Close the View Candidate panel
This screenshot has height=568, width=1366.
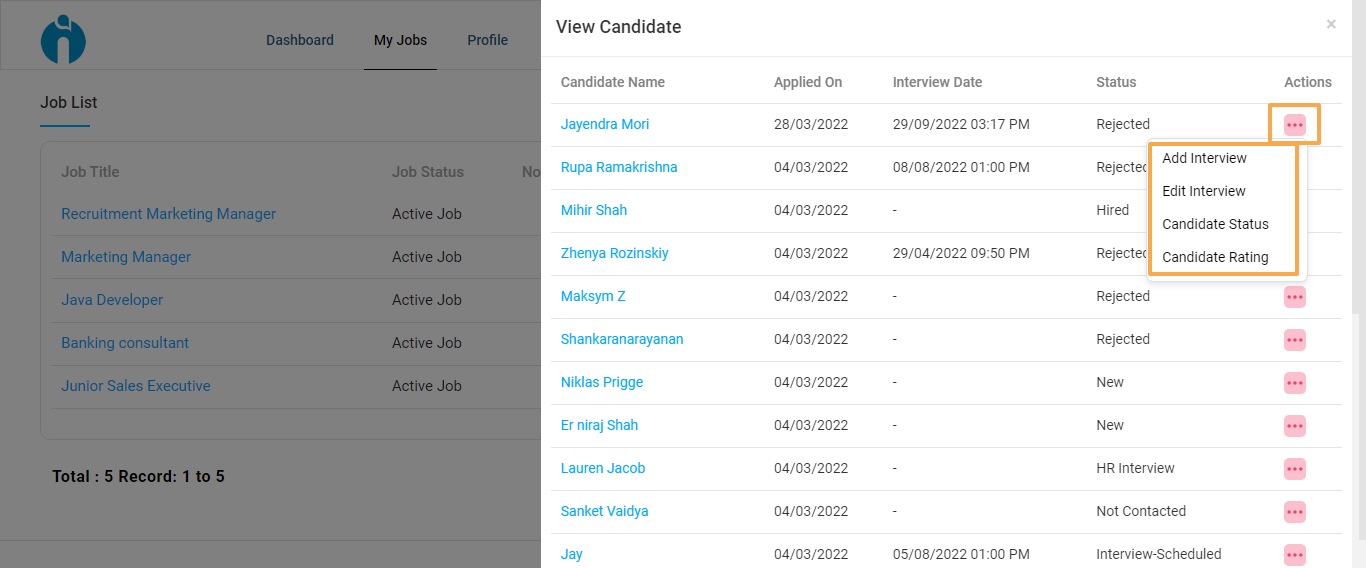pos(1331,24)
